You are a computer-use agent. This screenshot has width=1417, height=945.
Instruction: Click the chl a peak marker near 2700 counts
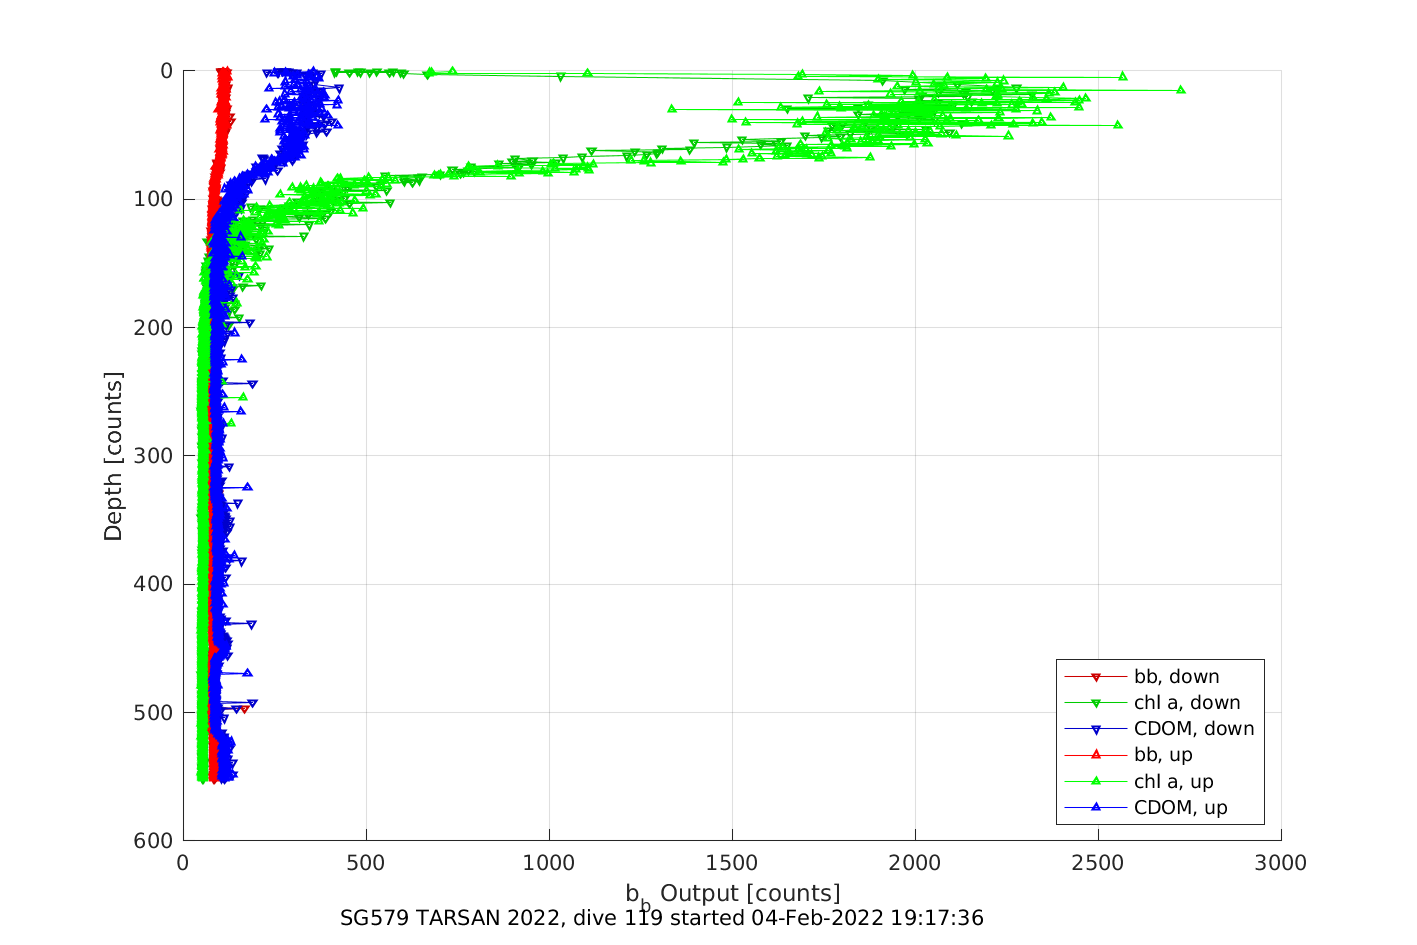click(x=1180, y=90)
